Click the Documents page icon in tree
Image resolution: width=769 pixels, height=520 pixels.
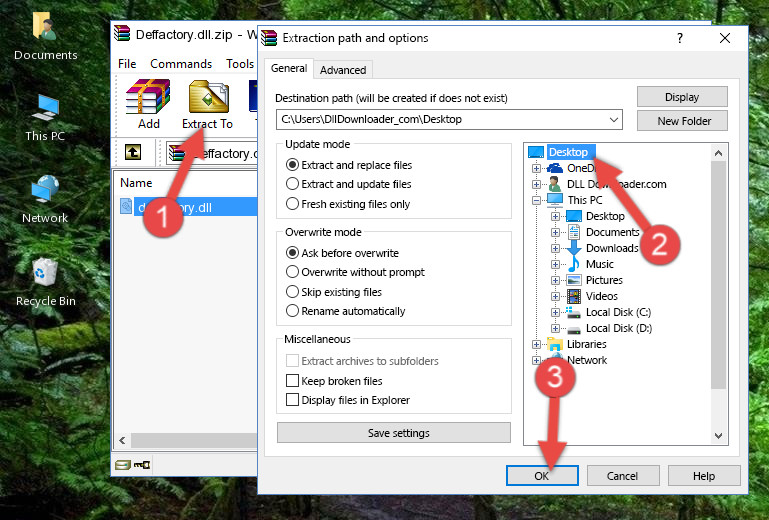(x=574, y=232)
